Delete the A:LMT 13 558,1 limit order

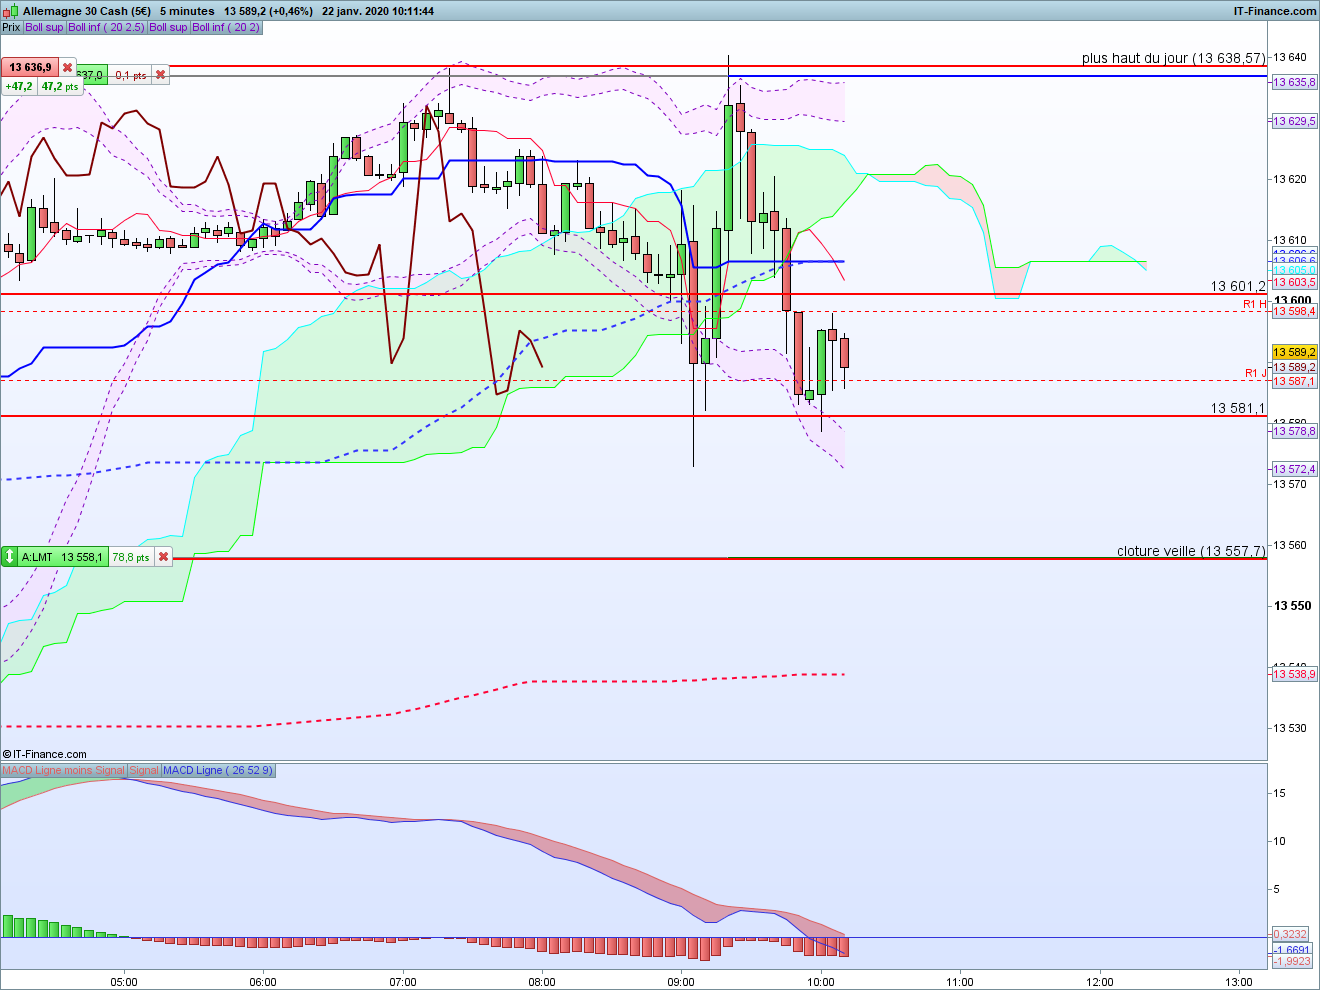tap(163, 557)
